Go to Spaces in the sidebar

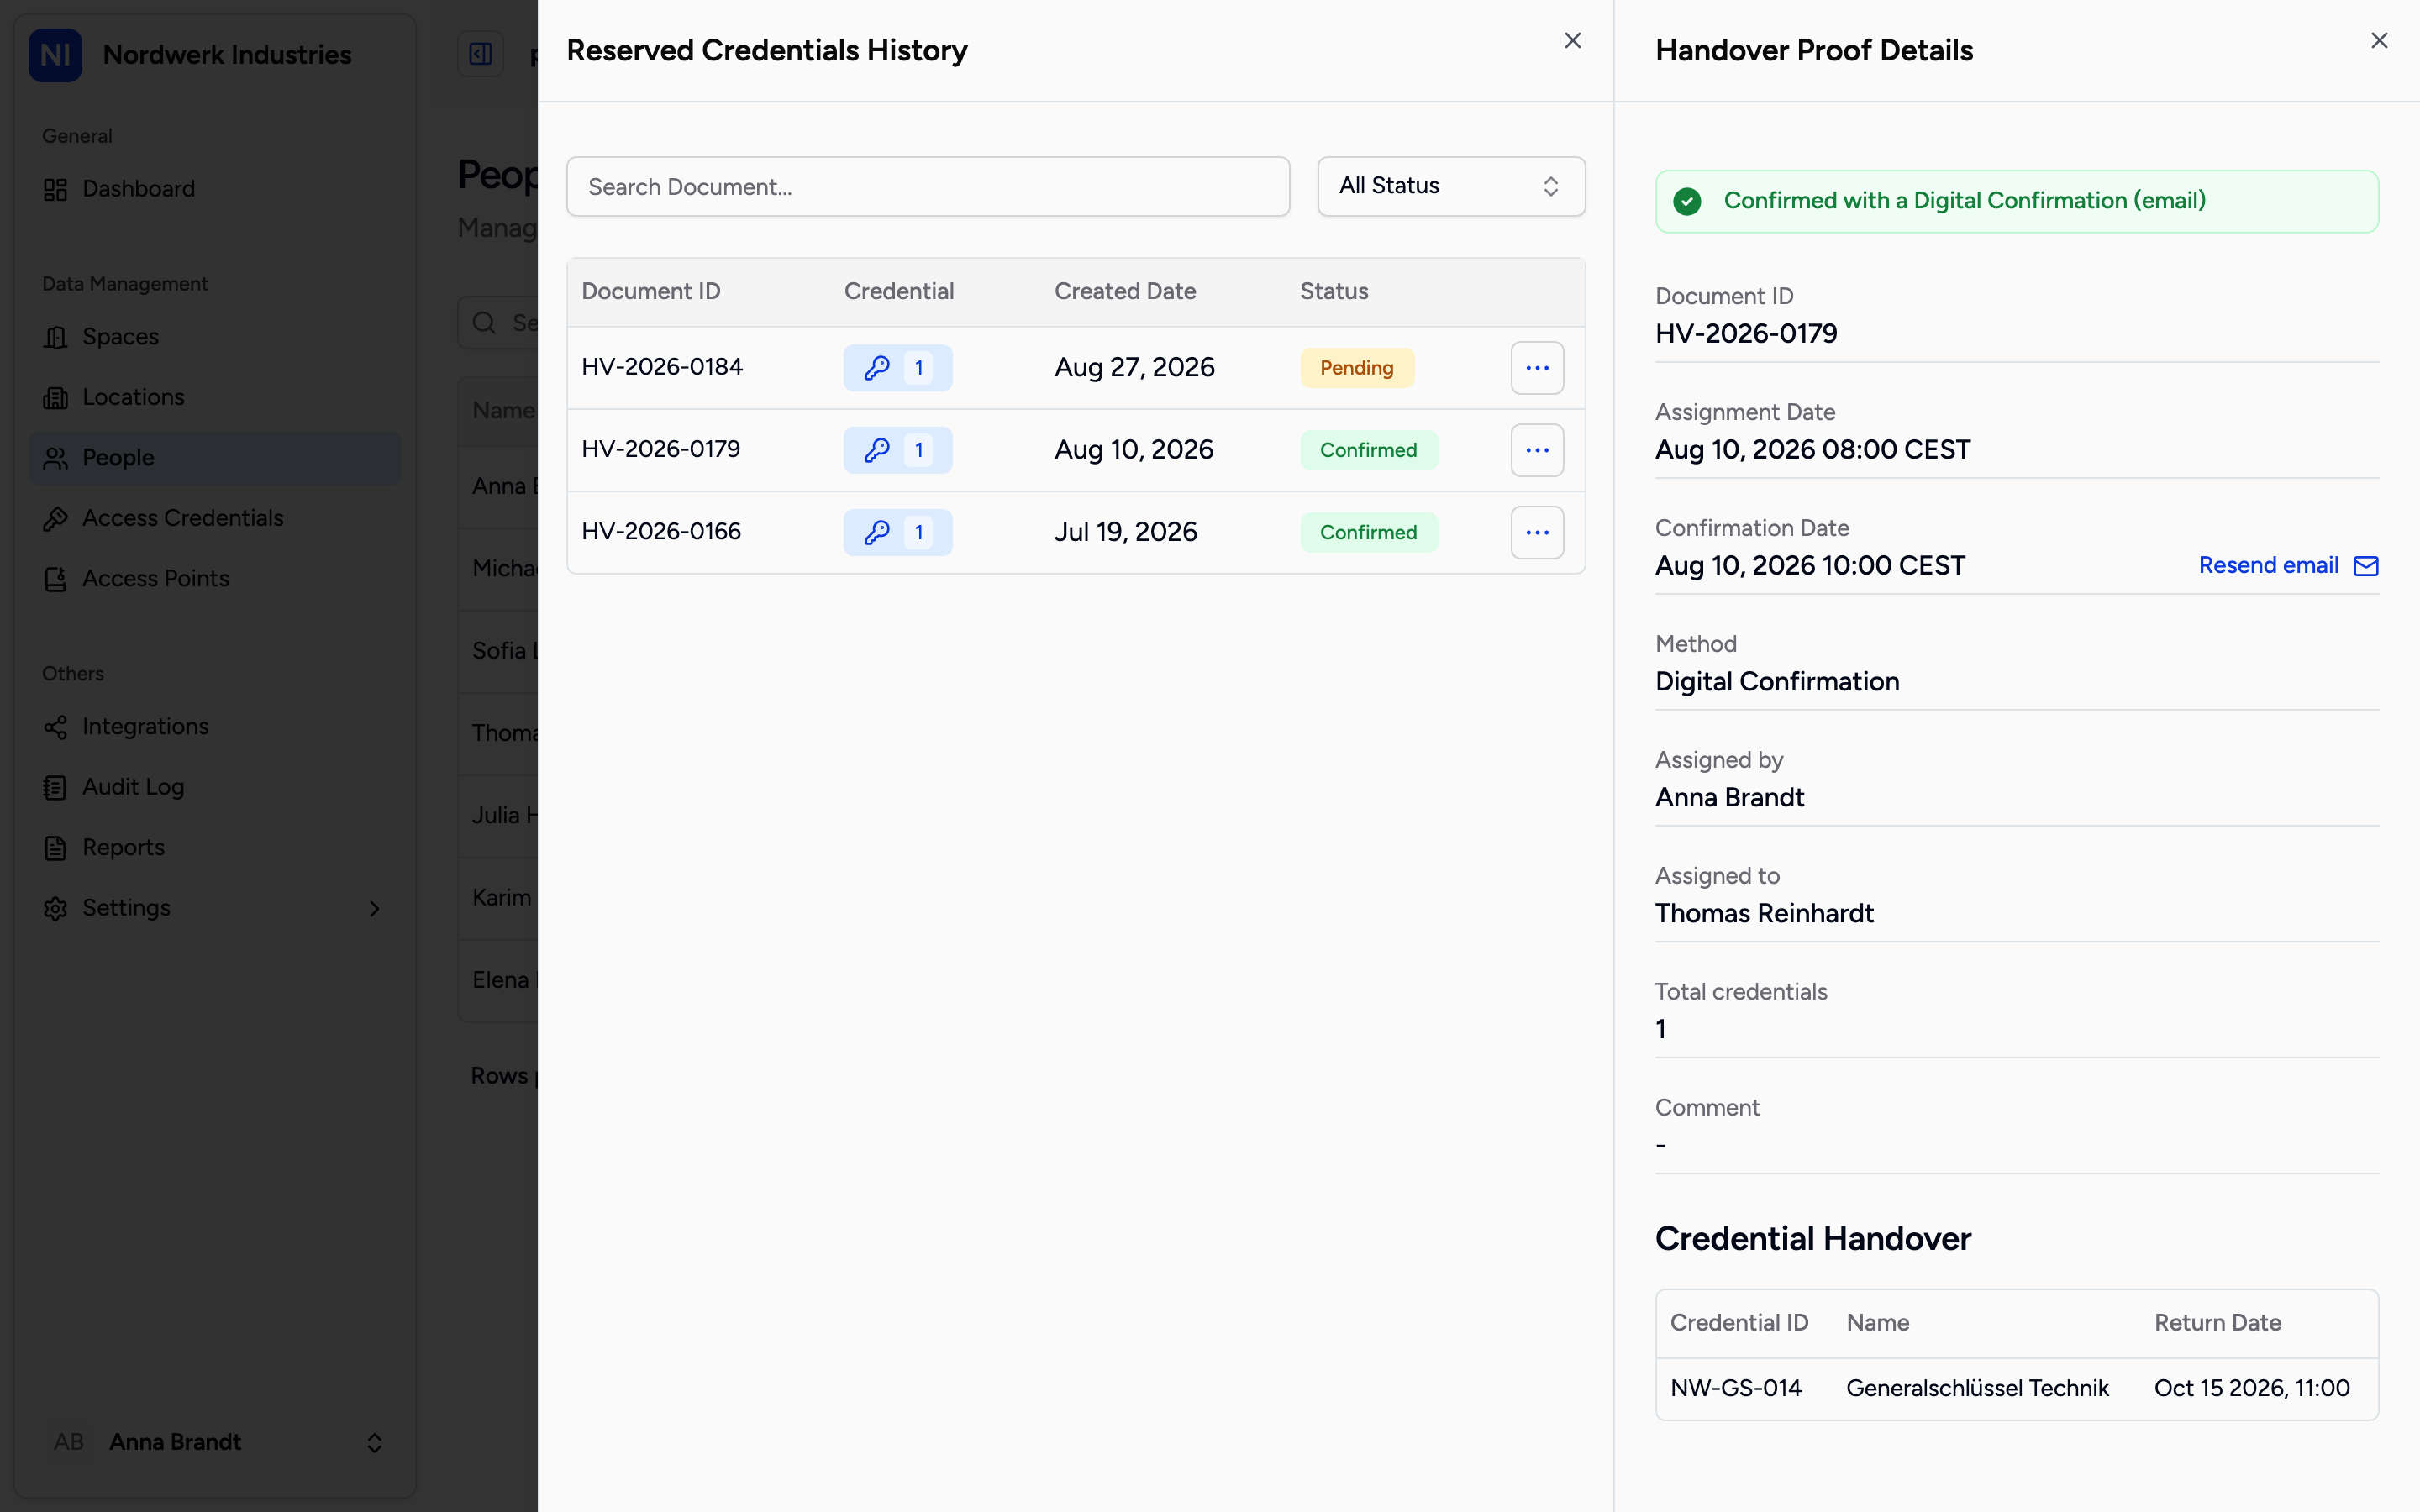pyautogui.click(x=215, y=337)
